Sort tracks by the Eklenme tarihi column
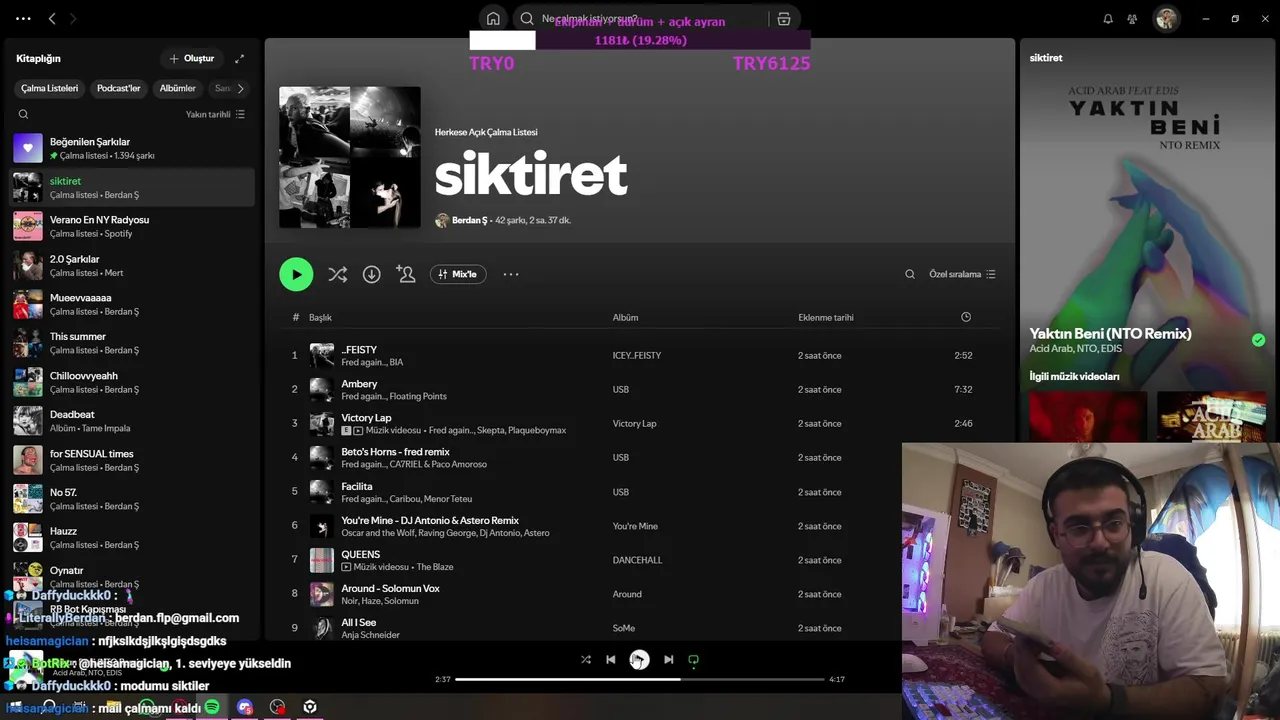 click(x=826, y=317)
